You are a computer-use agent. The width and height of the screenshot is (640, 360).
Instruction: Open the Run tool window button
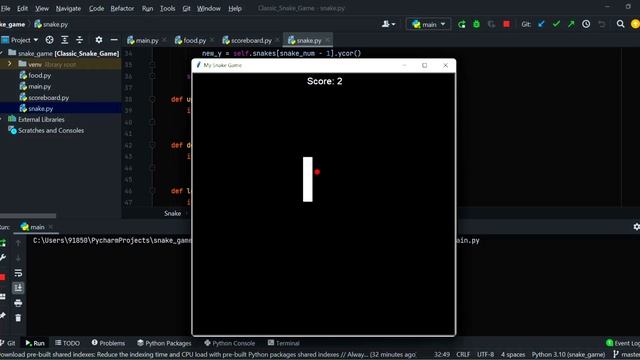coord(35,343)
